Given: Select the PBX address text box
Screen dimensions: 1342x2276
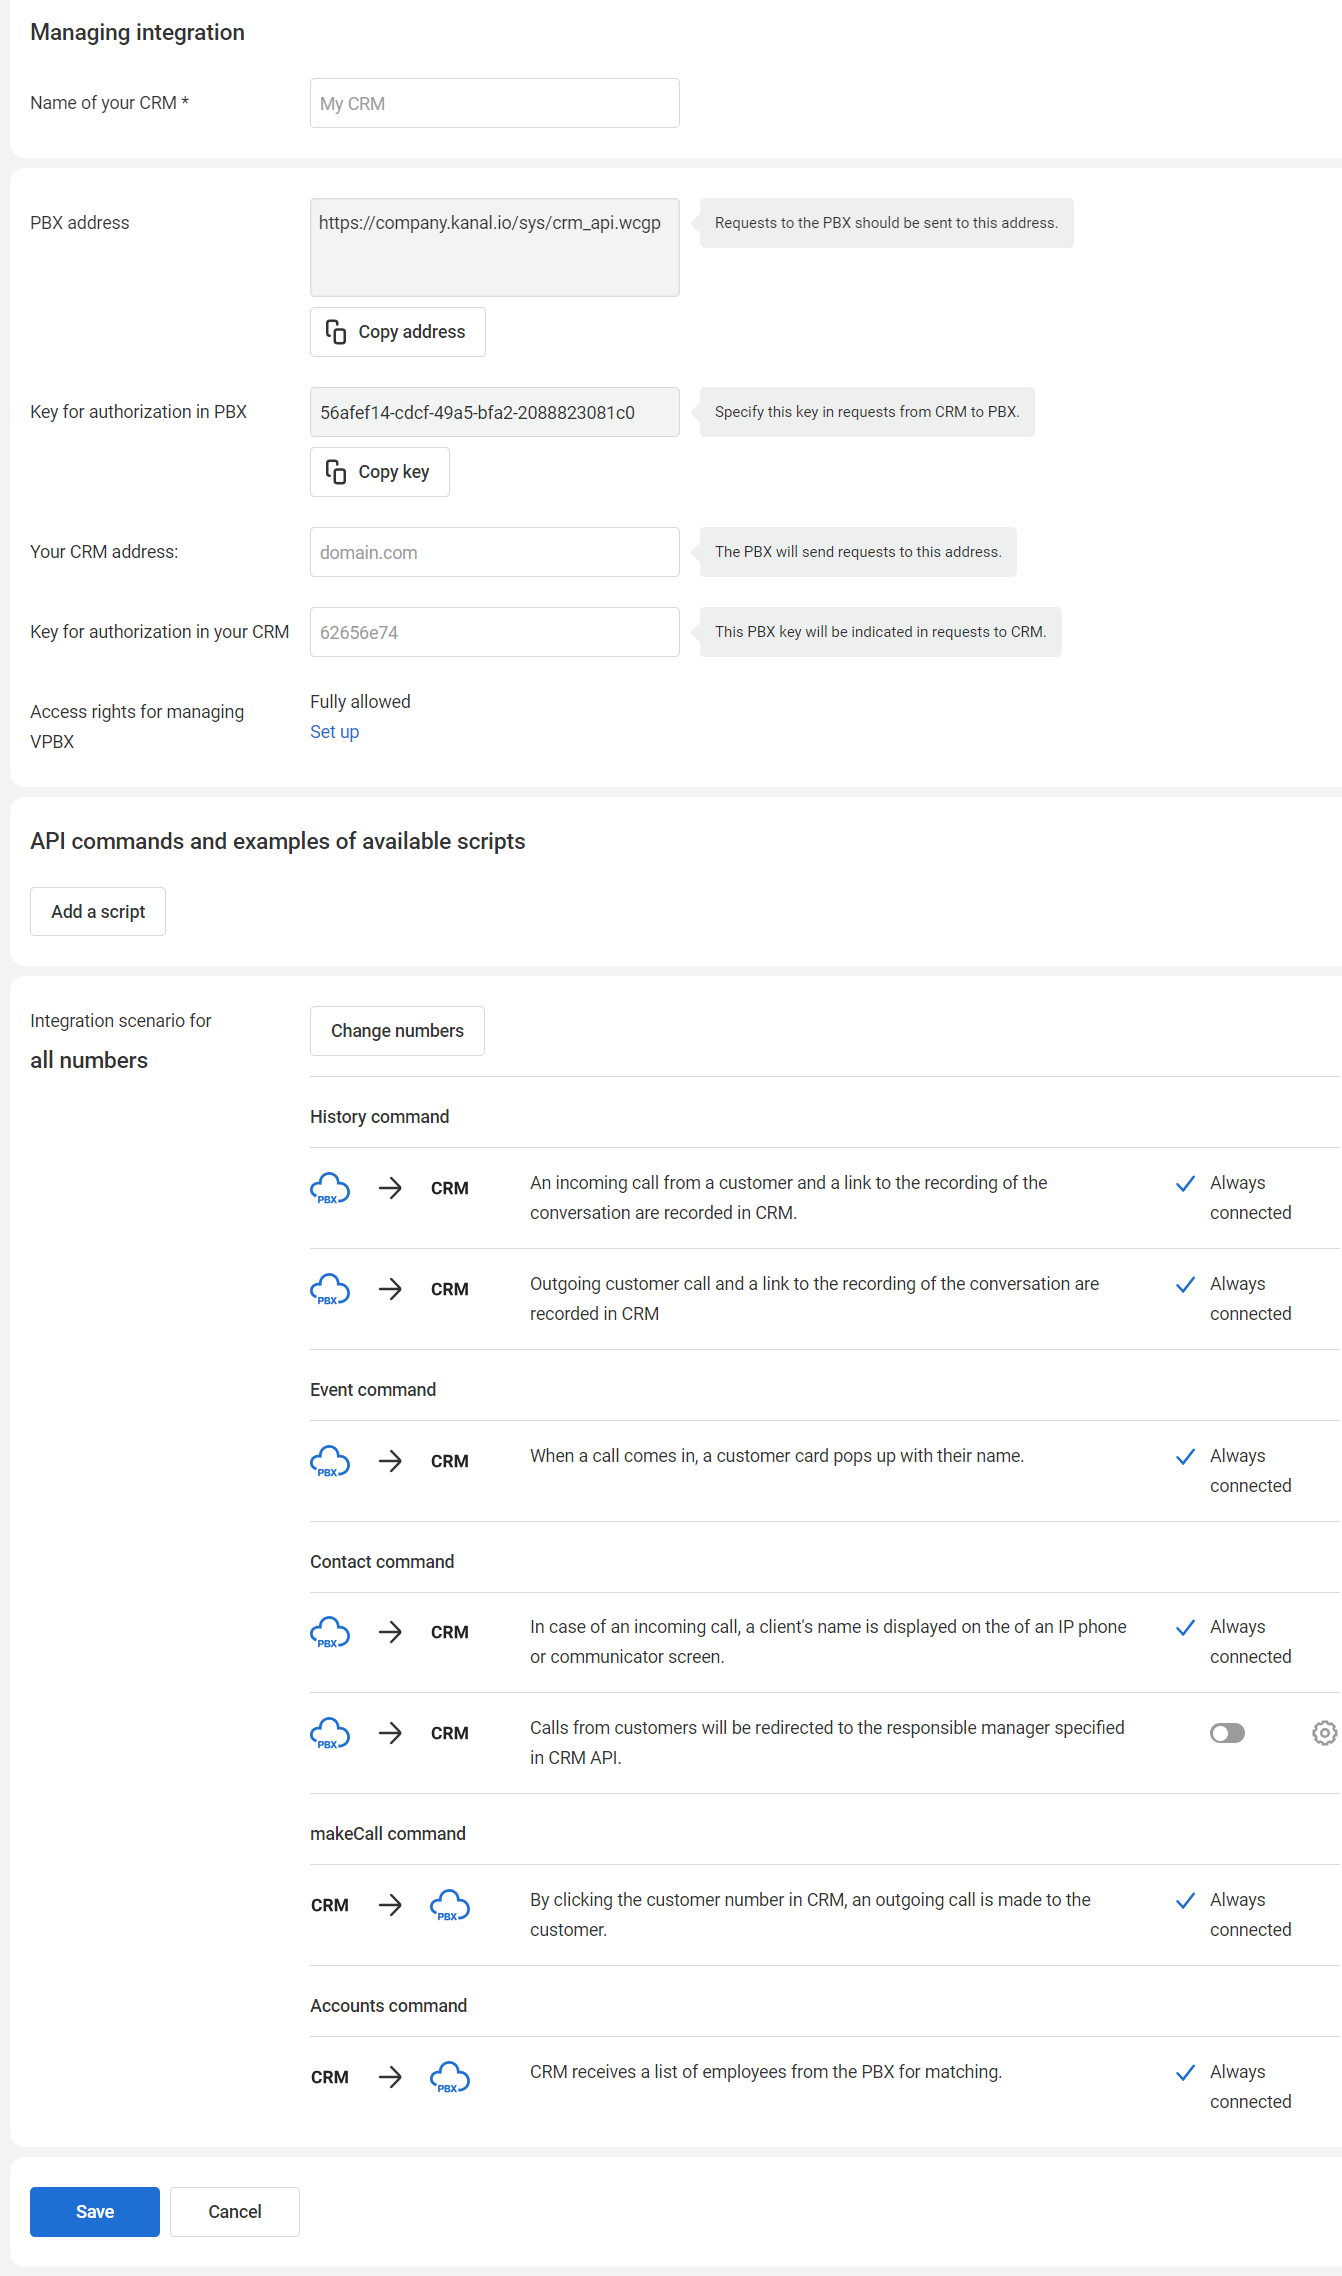Looking at the screenshot, I should pos(495,247).
